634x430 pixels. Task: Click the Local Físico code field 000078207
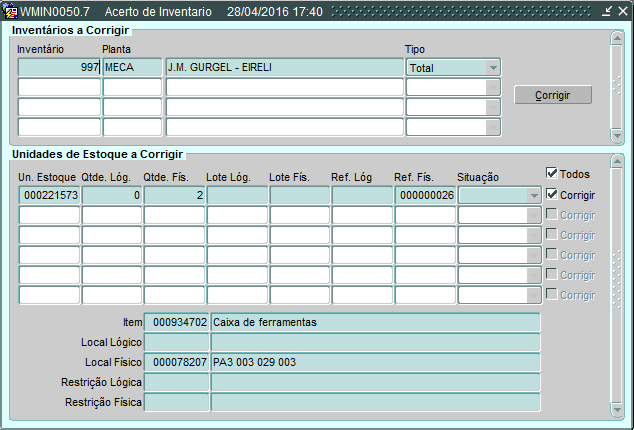[x=178, y=362]
